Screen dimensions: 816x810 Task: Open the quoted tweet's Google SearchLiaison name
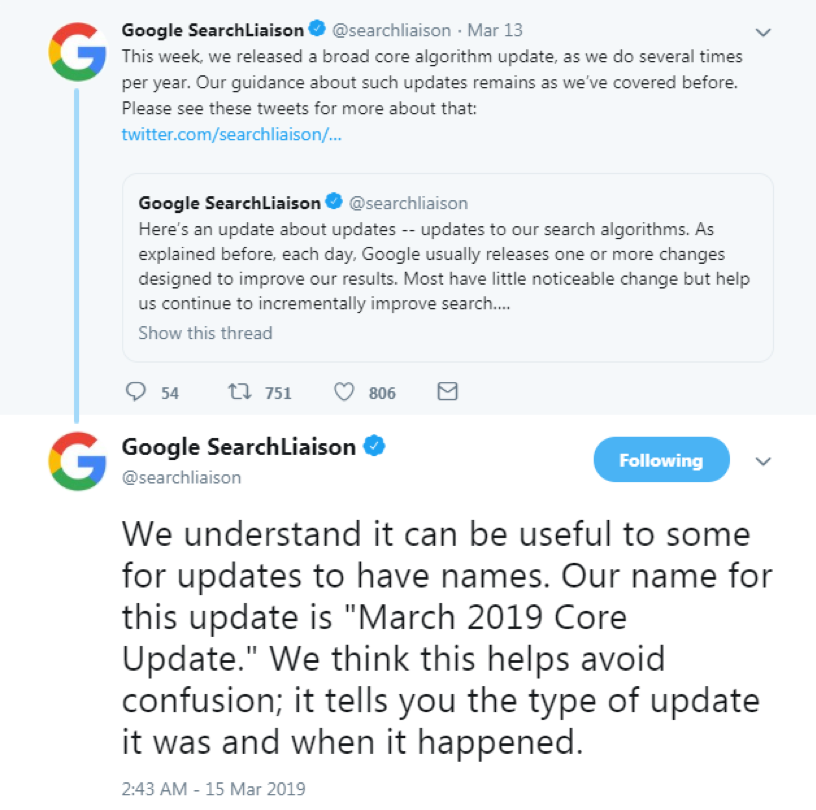pyautogui.click(x=230, y=203)
